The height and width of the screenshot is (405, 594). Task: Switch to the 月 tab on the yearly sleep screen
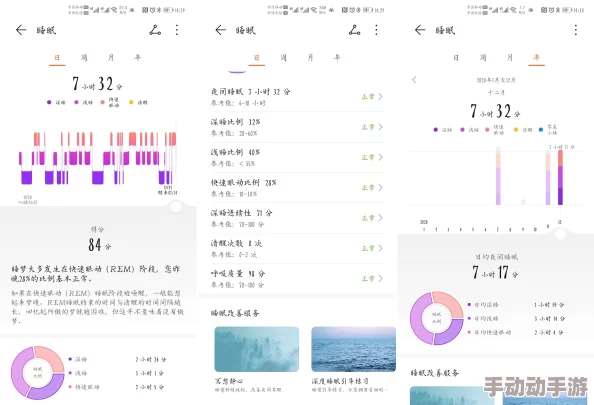point(510,58)
